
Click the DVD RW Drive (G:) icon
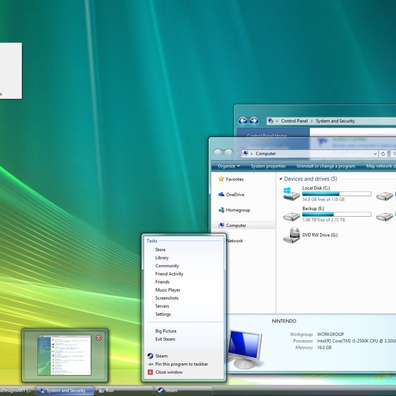point(292,235)
